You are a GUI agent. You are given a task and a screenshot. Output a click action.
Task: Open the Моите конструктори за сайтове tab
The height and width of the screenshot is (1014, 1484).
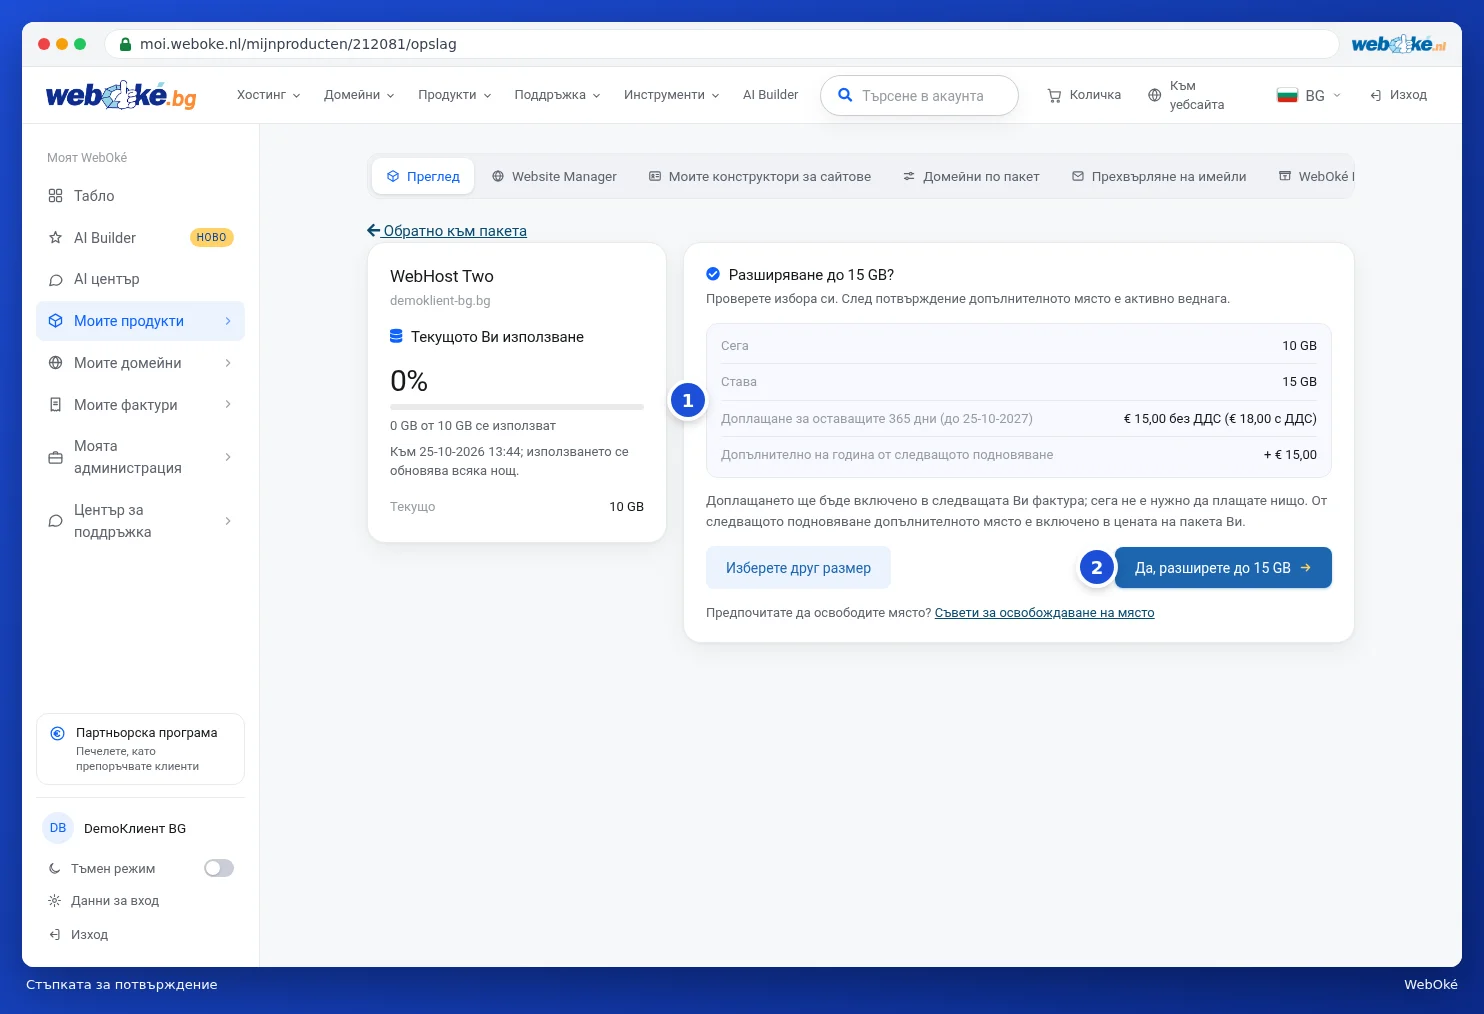tap(760, 176)
